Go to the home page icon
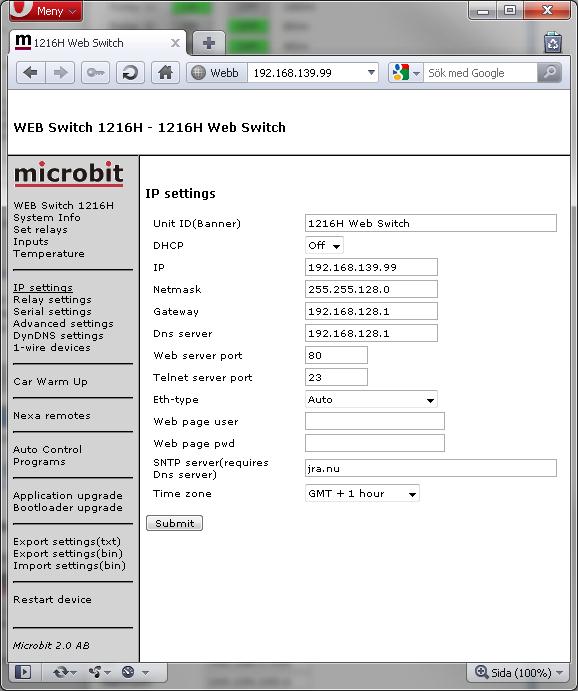Image resolution: width=578 pixels, height=691 pixels. tap(165, 73)
